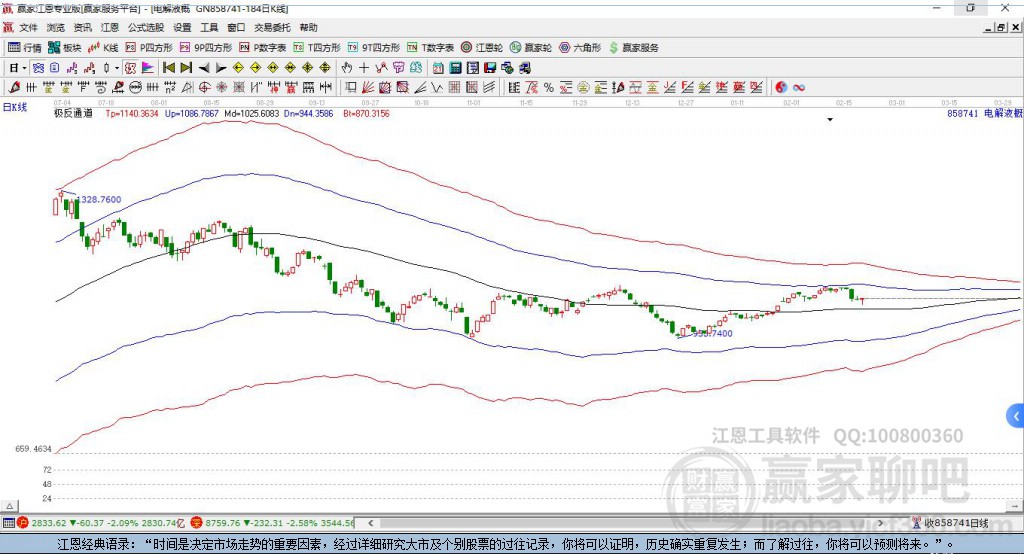Screen dimensions: 1024x554
Task: Select the percent % retracement tool
Action: point(549,88)
